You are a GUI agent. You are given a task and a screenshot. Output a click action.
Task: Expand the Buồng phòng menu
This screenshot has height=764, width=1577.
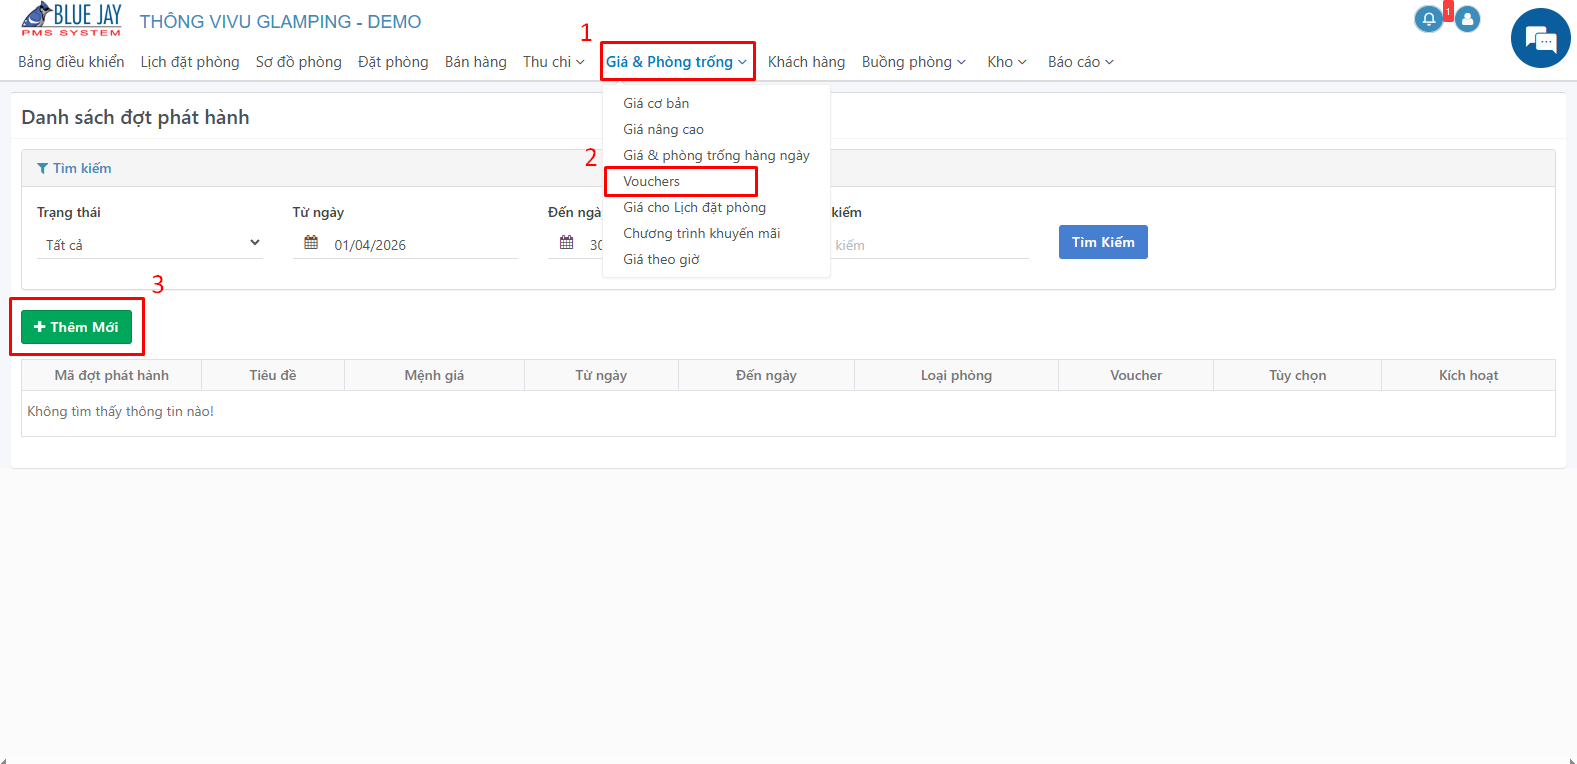point(914,62)
